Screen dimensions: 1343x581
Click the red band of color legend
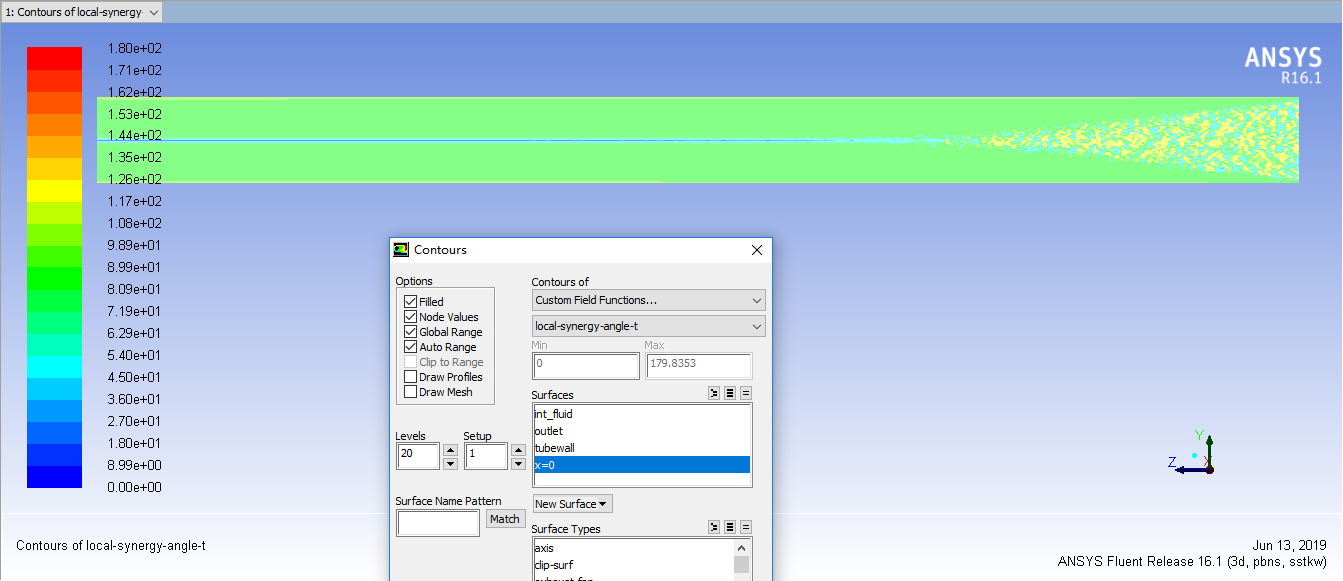click(x=54, y=58)
